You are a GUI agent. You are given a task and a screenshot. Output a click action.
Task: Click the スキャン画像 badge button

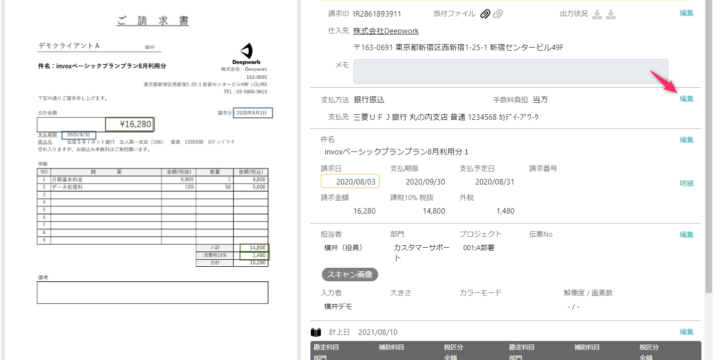coord(350,275)
